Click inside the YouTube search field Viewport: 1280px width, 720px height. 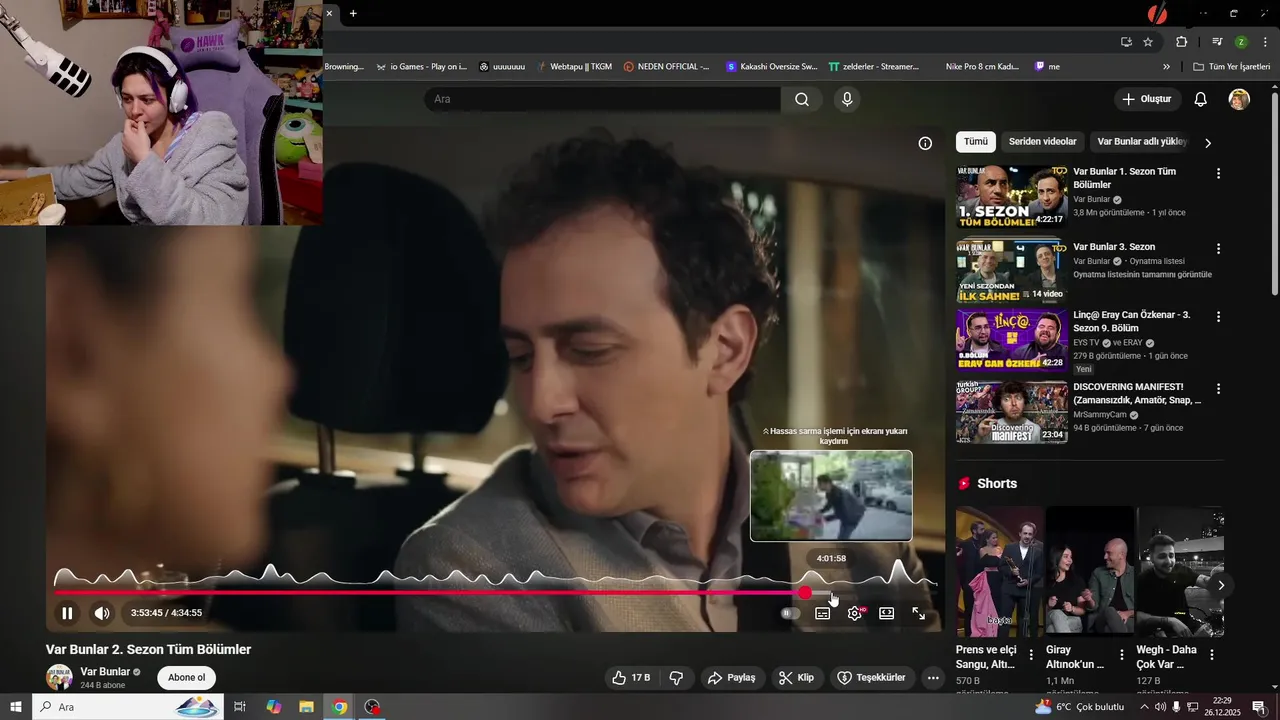tap(602, 99)
